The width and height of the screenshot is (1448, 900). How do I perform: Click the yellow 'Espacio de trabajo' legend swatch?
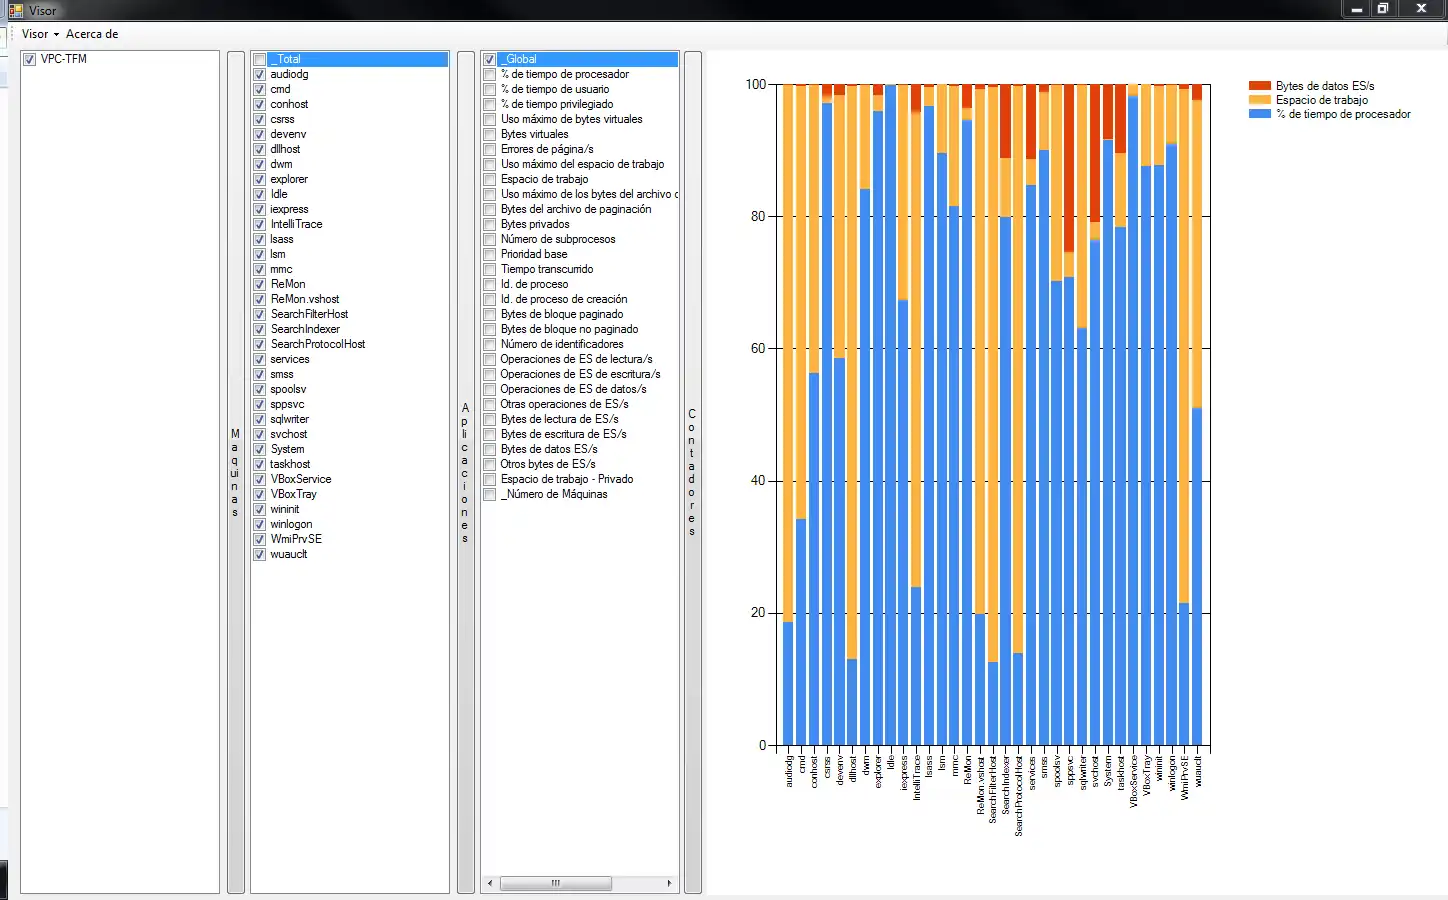click(1260, 100)
